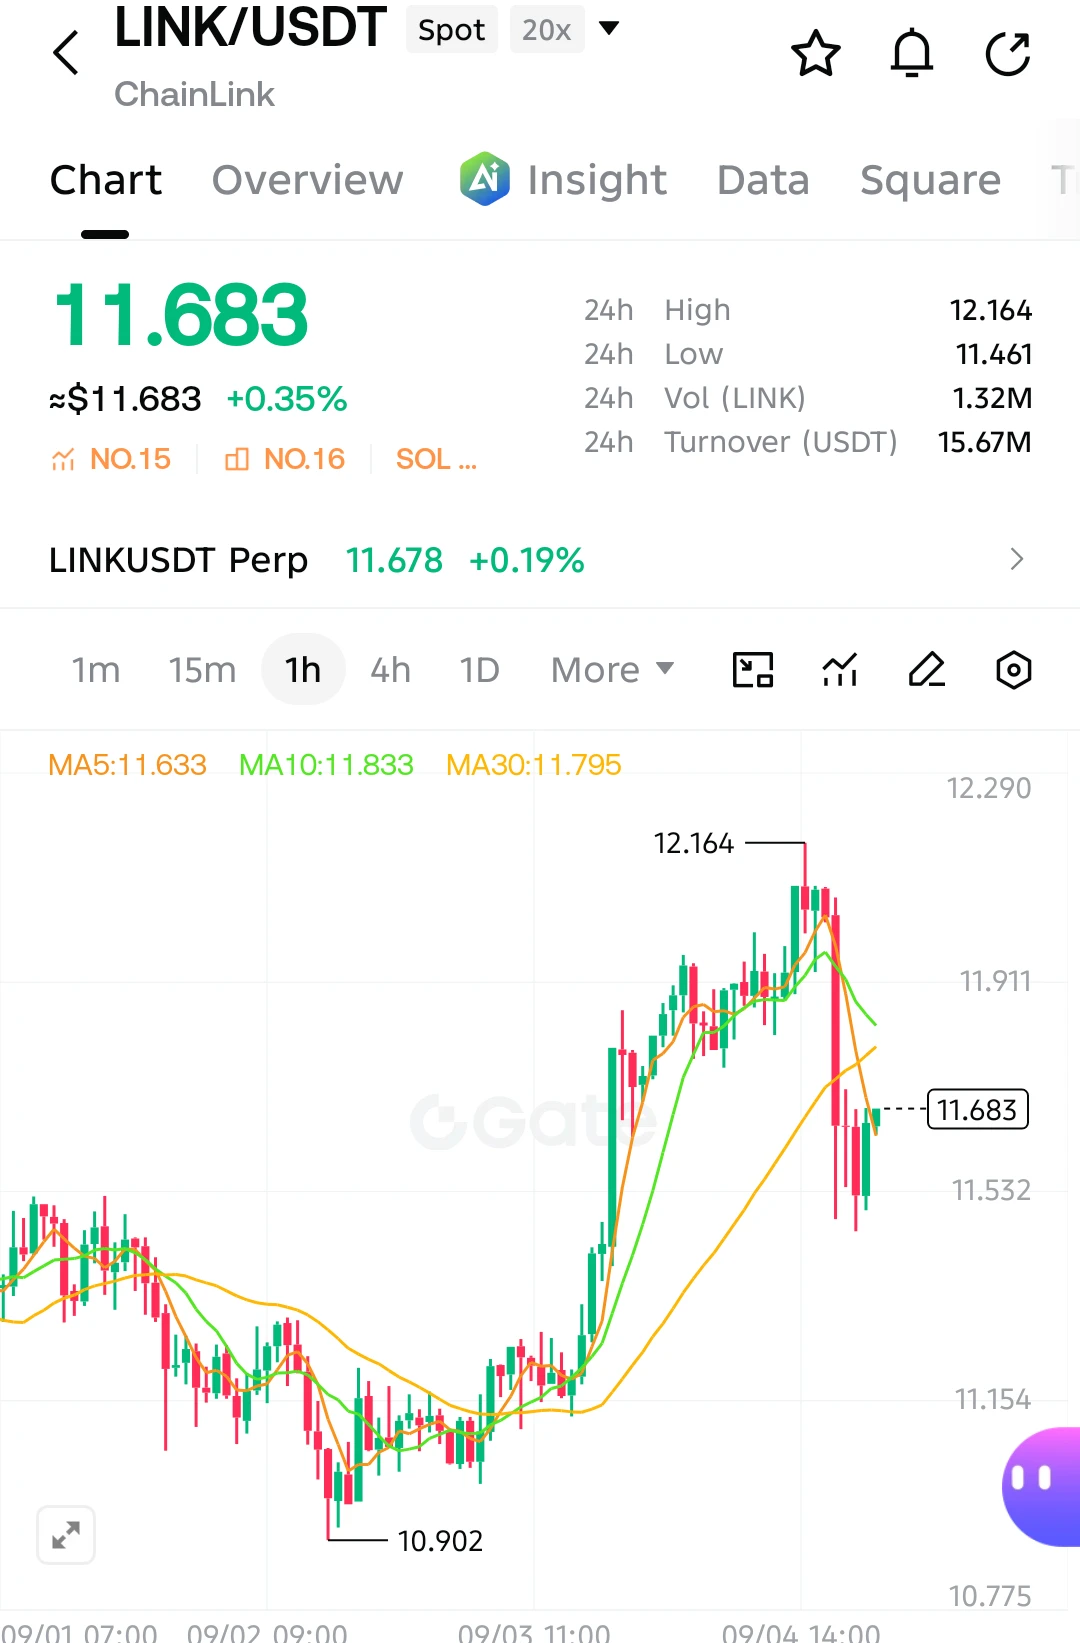
Task: Tap the 20x leverage badge
Action: coord(546,30)
